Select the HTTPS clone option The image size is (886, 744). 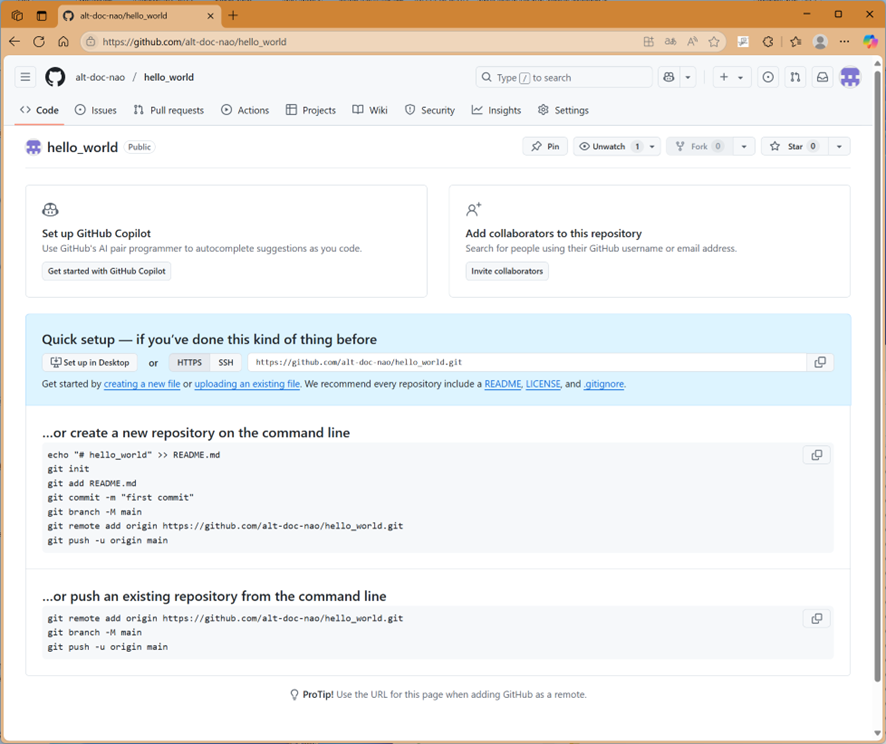click(x=189, y=363)
